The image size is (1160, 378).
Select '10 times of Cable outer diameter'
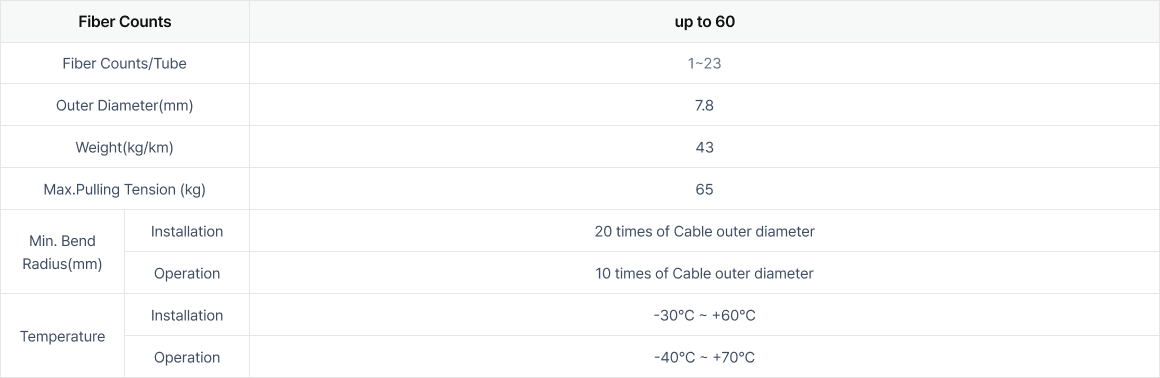704,274
